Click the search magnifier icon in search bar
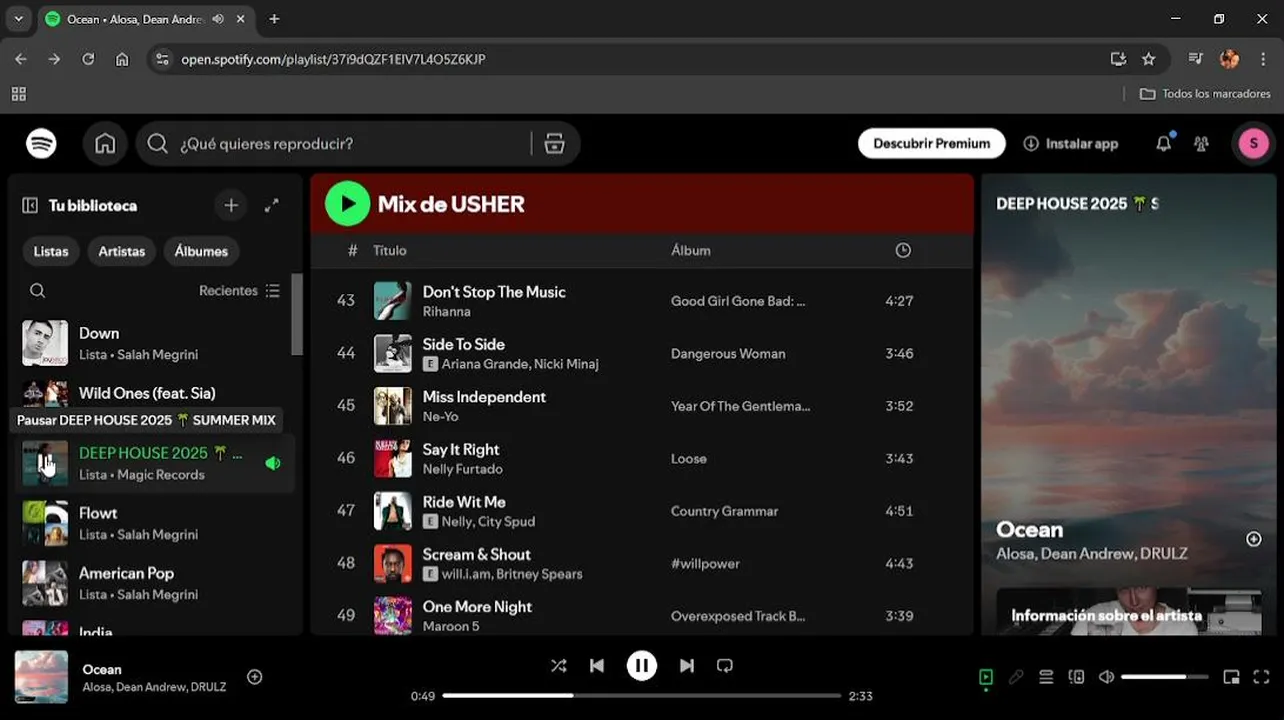 [157, 144]
